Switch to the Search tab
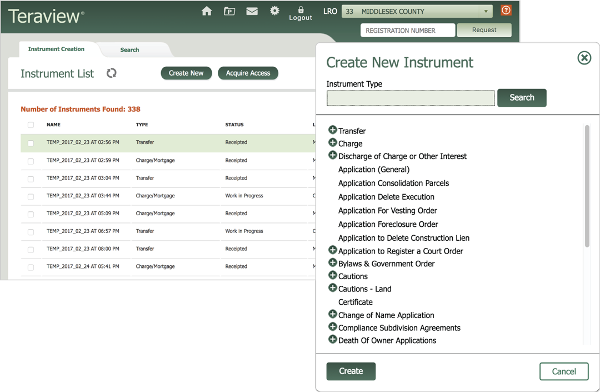 coord(130,50)
